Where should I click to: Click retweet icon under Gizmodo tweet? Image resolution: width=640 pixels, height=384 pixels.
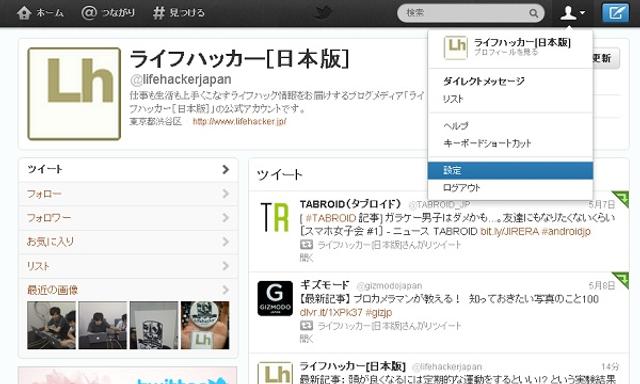pos(307,325)
